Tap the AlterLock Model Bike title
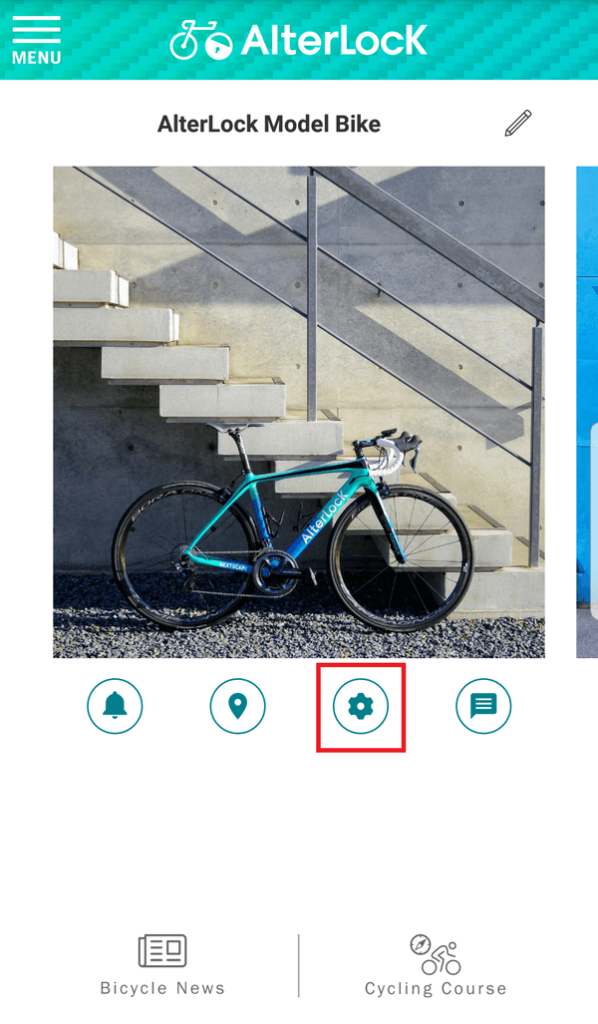This screenshot has height=1024, width=598. click(269, 124)
